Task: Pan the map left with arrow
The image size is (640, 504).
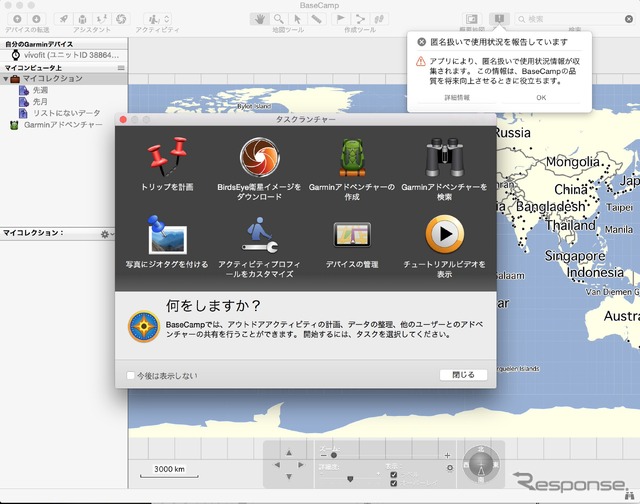Action: [x=277, y=465]
